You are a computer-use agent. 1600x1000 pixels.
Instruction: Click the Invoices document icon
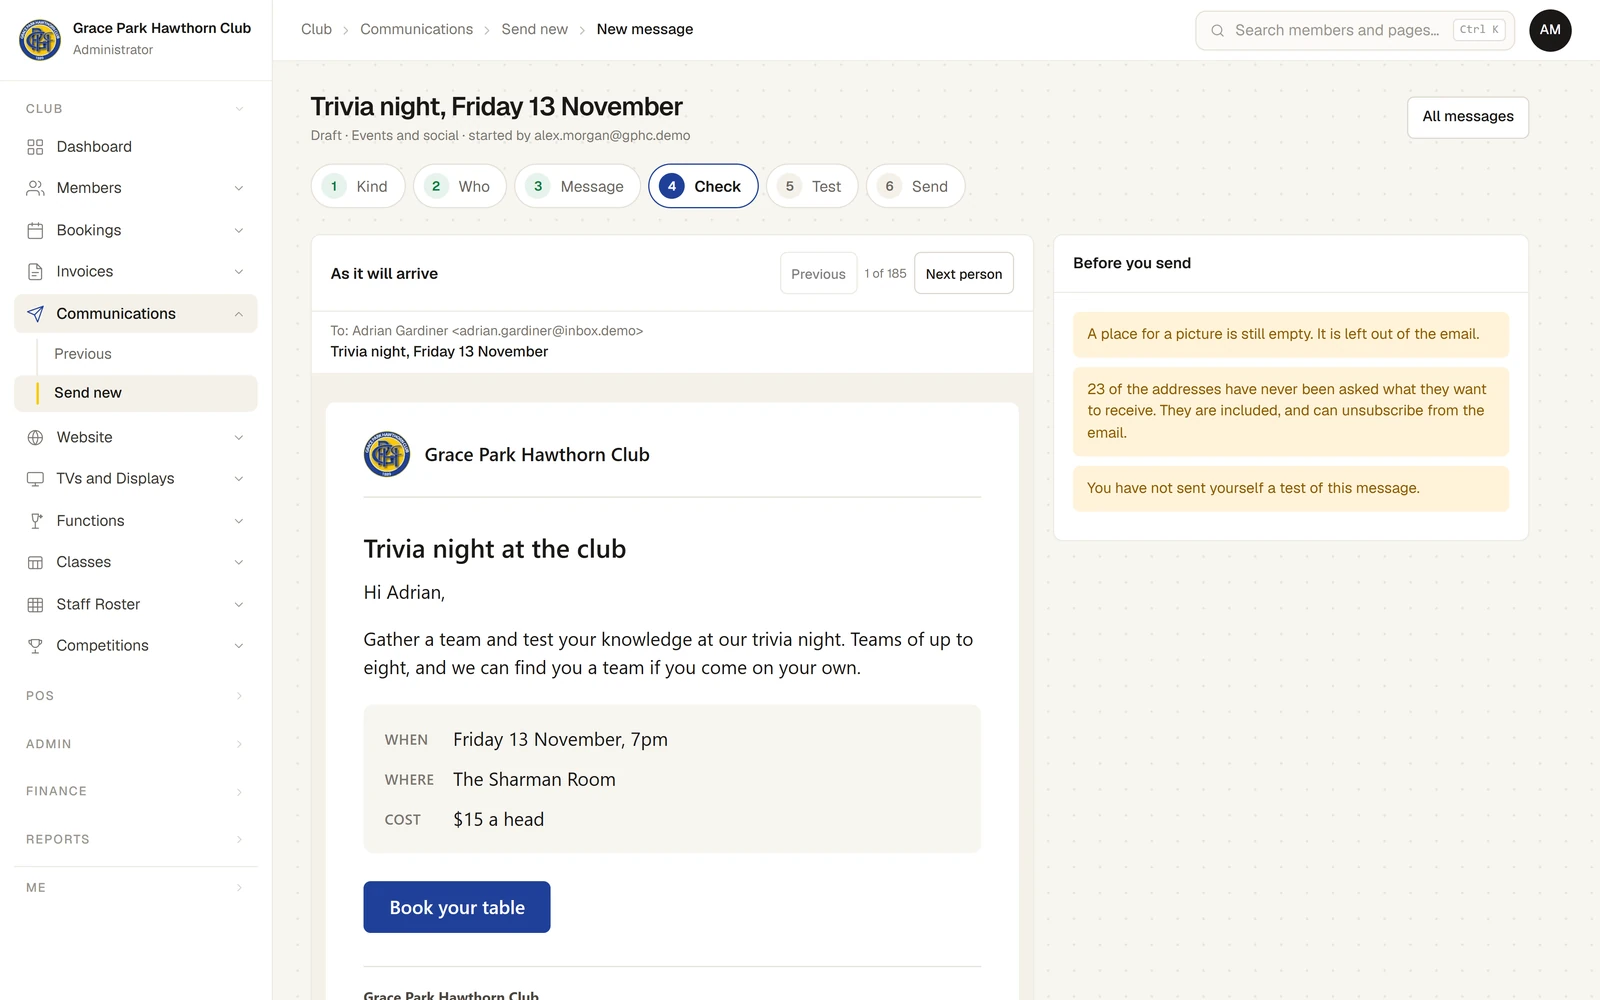(x=35, y=272)
